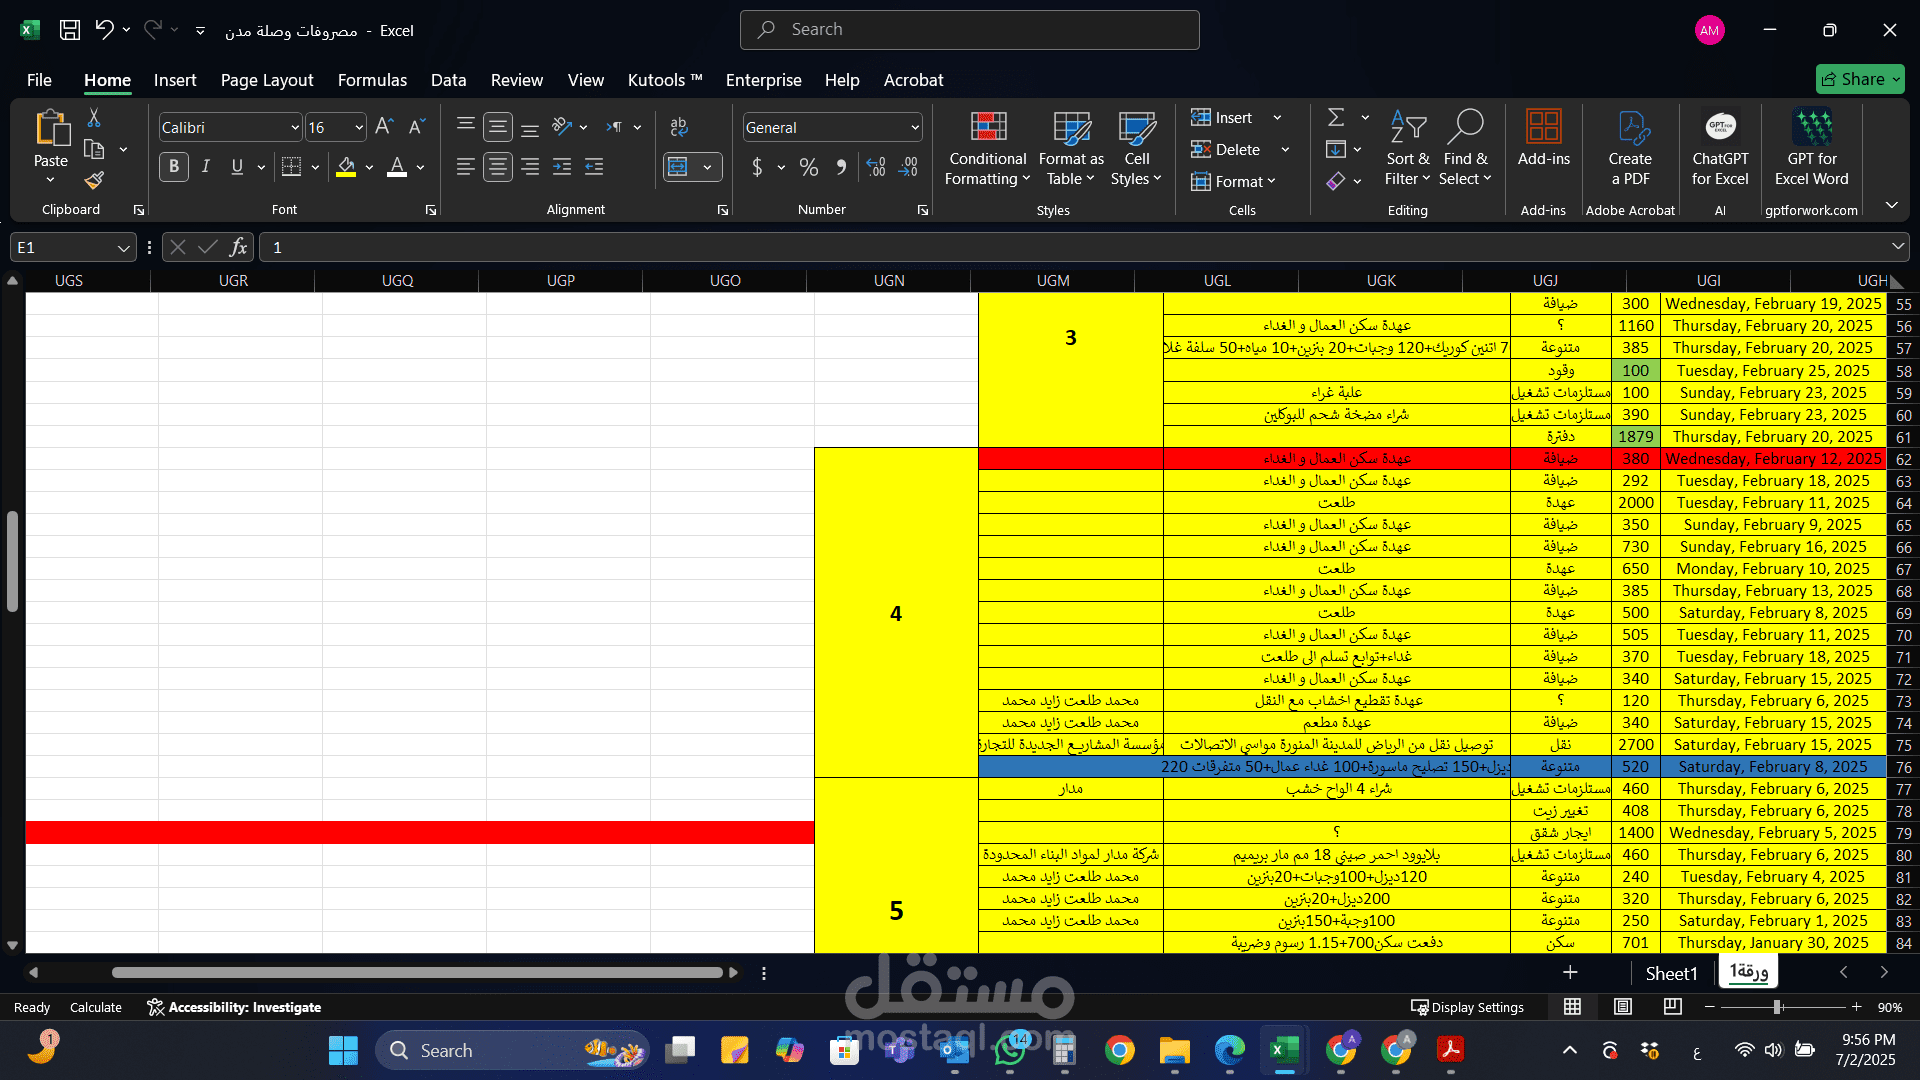1920x1080 pixels.
Task: Click the Save icon in title bar
Action: [x=70, y=30]
